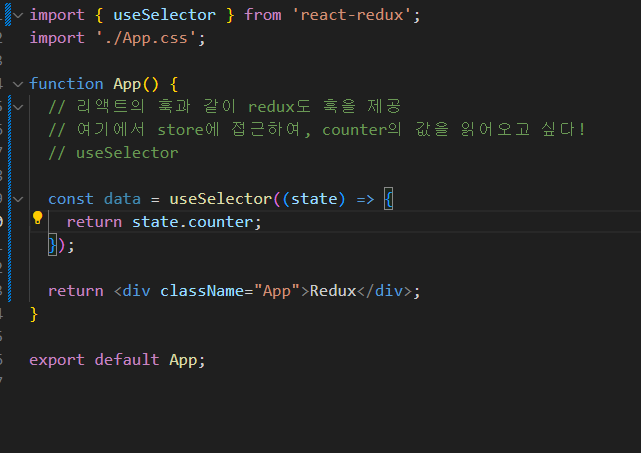Click the App function name in declaration

click(127, 84)
